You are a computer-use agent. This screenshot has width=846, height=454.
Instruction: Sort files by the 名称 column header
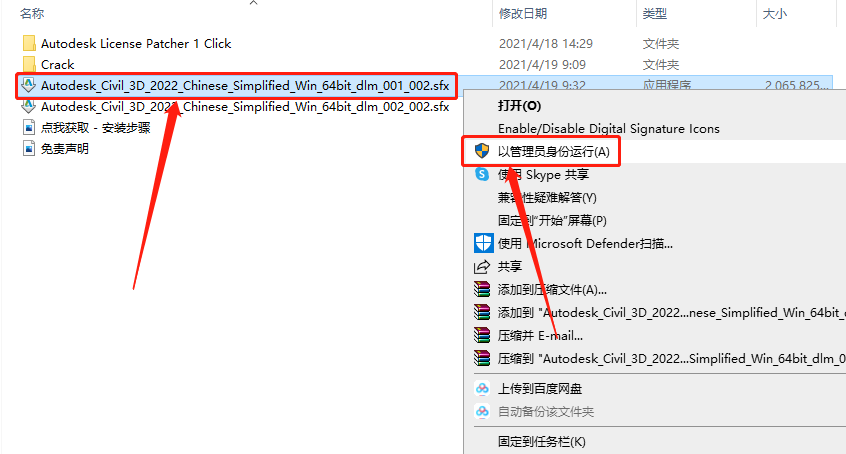[x=32, y=13]
